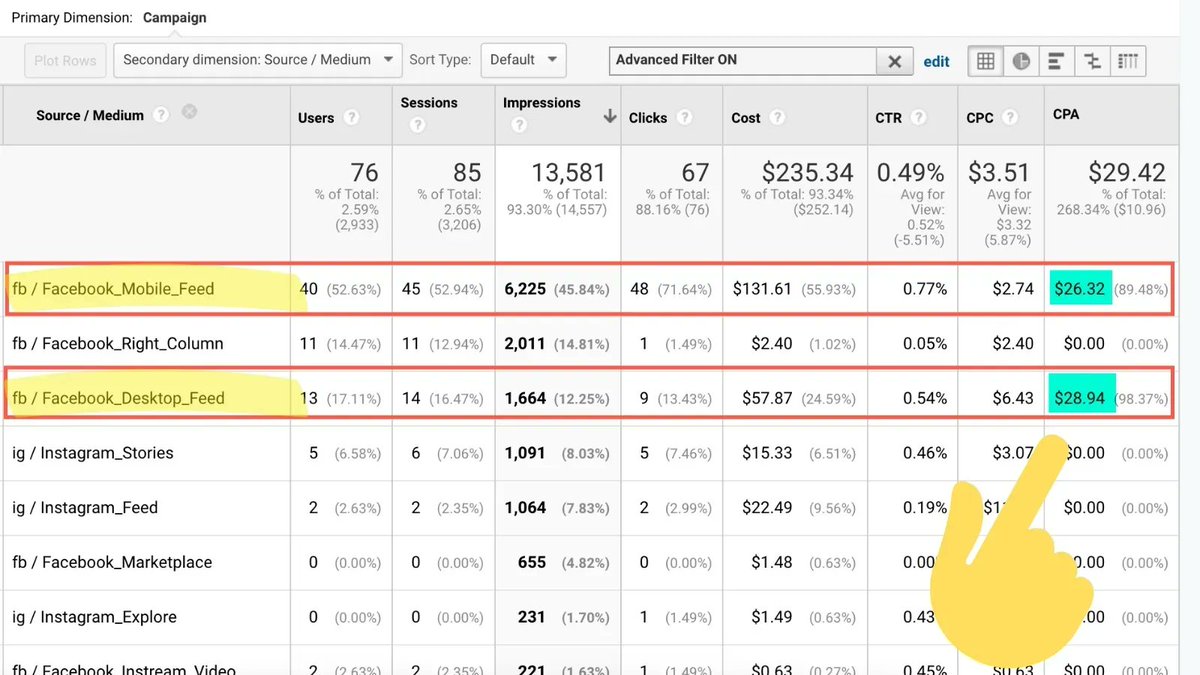Open help icon under Impressions header
The image size is (1200, 675).
coord(519,125)
